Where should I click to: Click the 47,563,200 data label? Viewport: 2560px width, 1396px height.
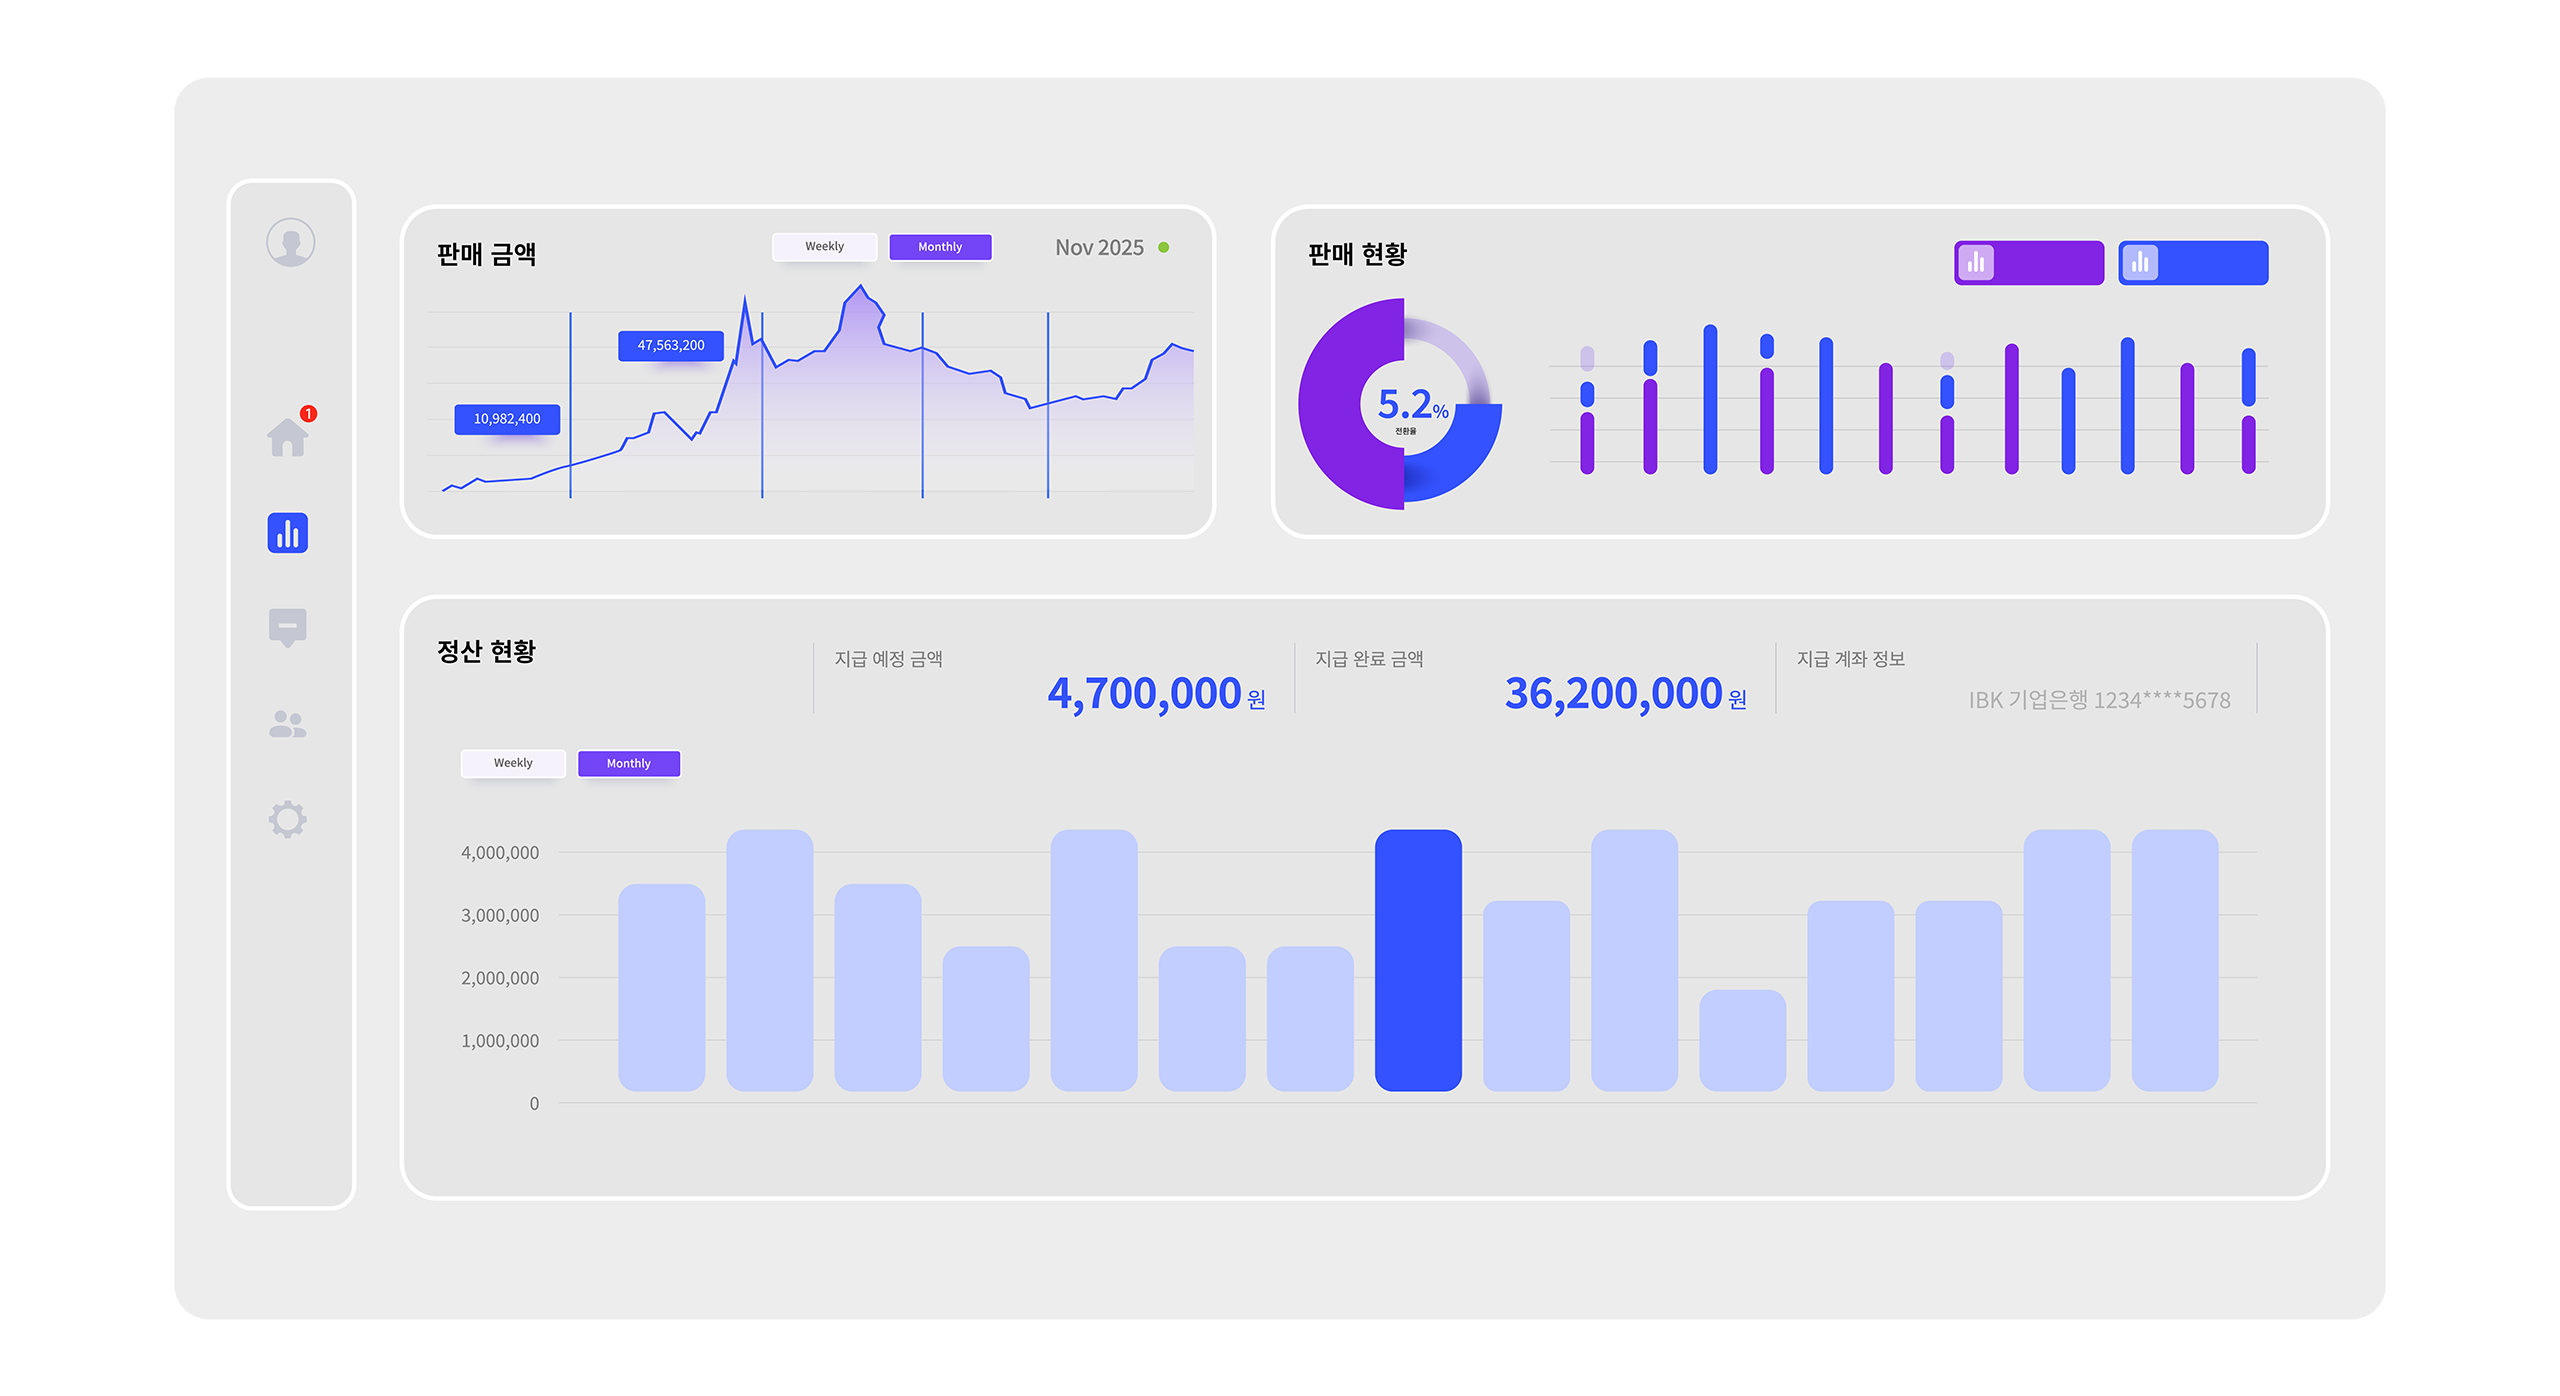click(670, 345)
